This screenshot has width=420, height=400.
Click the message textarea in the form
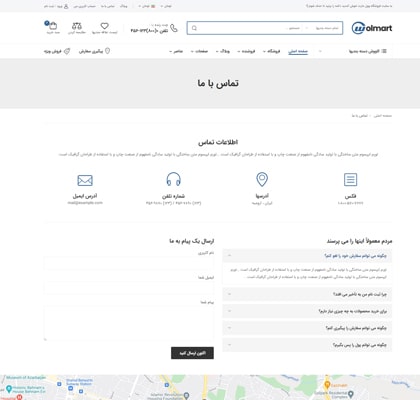(129, 323)
